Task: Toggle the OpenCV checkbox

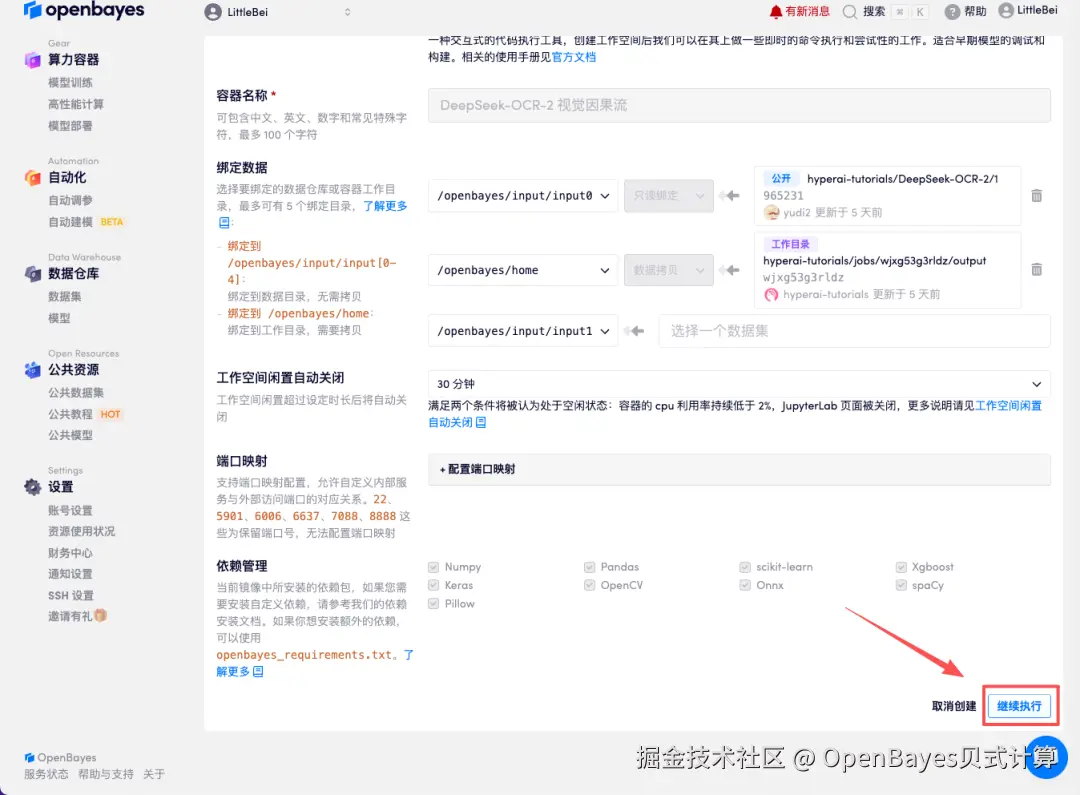Action: [x=589, y=585]
